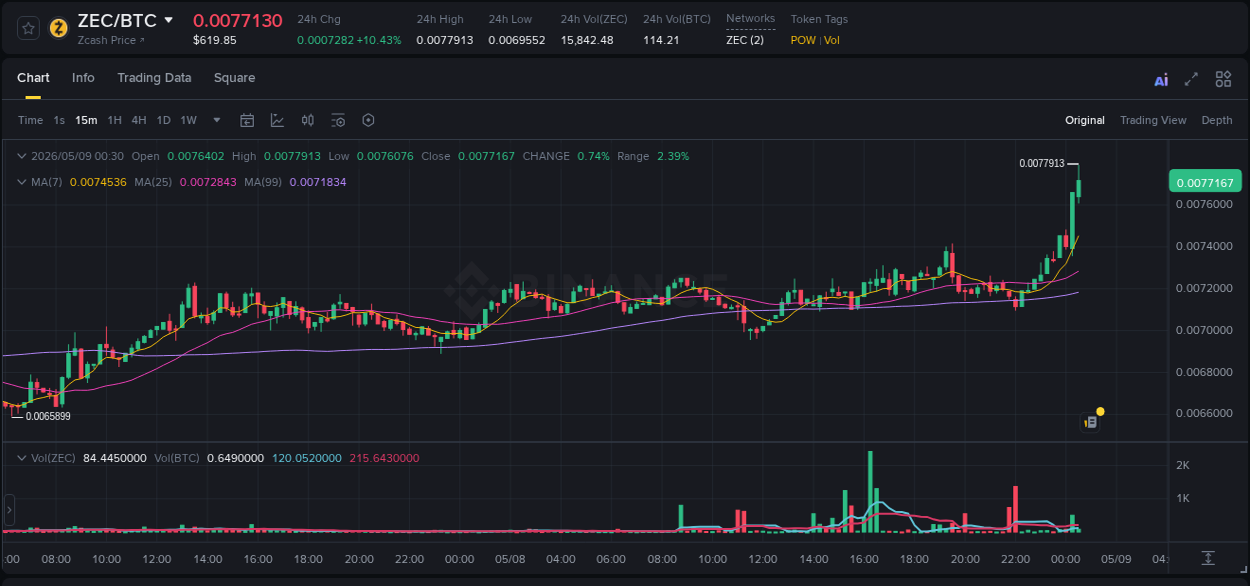Expand chart to fullscreen

(x=1191, y=79)
